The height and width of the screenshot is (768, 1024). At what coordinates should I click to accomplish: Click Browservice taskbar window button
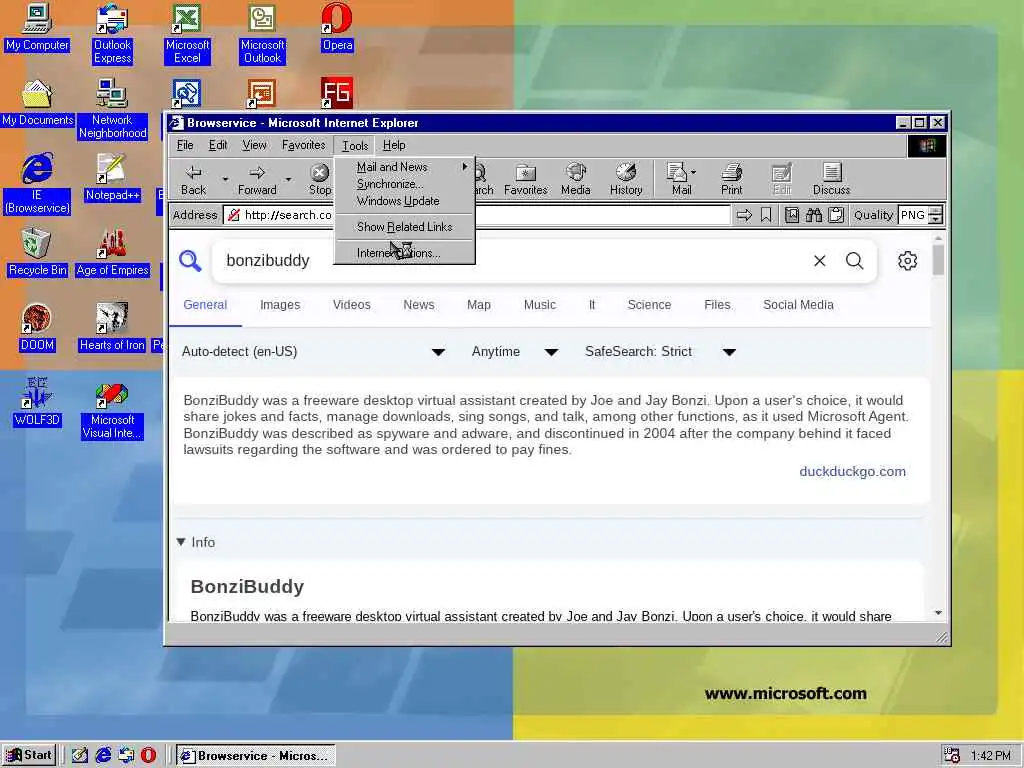[256, 756]
